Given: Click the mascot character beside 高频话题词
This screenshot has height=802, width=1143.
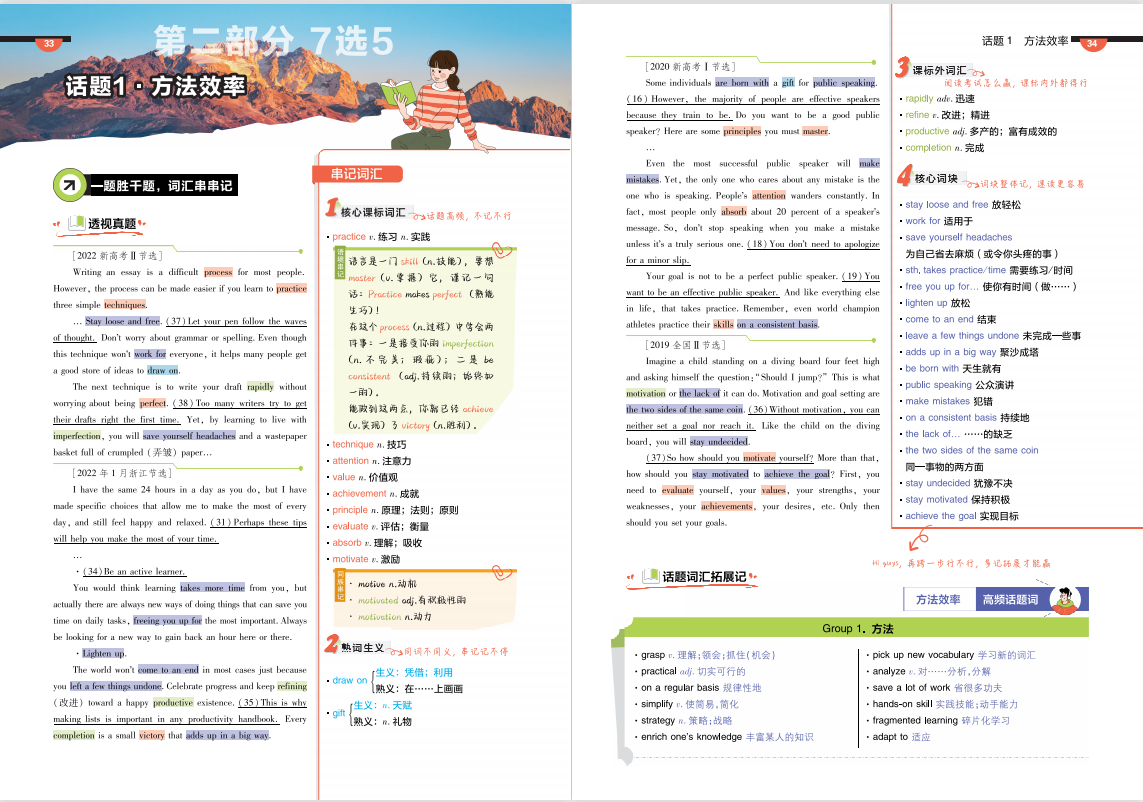Looking at the screenshot, I should click(x=1066, y=599).
